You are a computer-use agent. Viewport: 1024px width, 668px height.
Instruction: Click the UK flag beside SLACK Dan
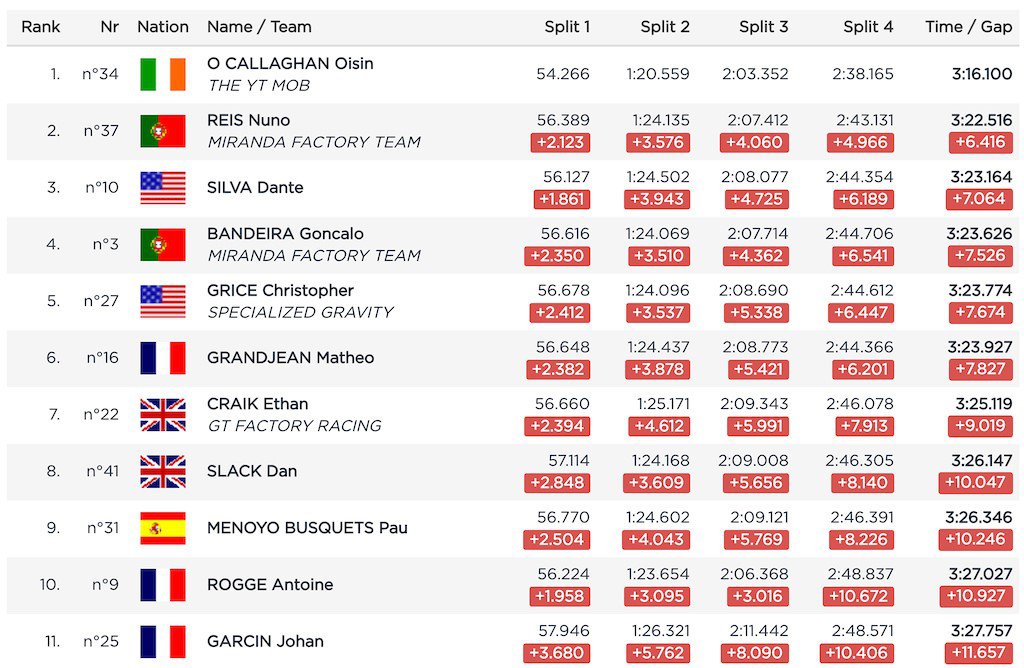(163, 471)
